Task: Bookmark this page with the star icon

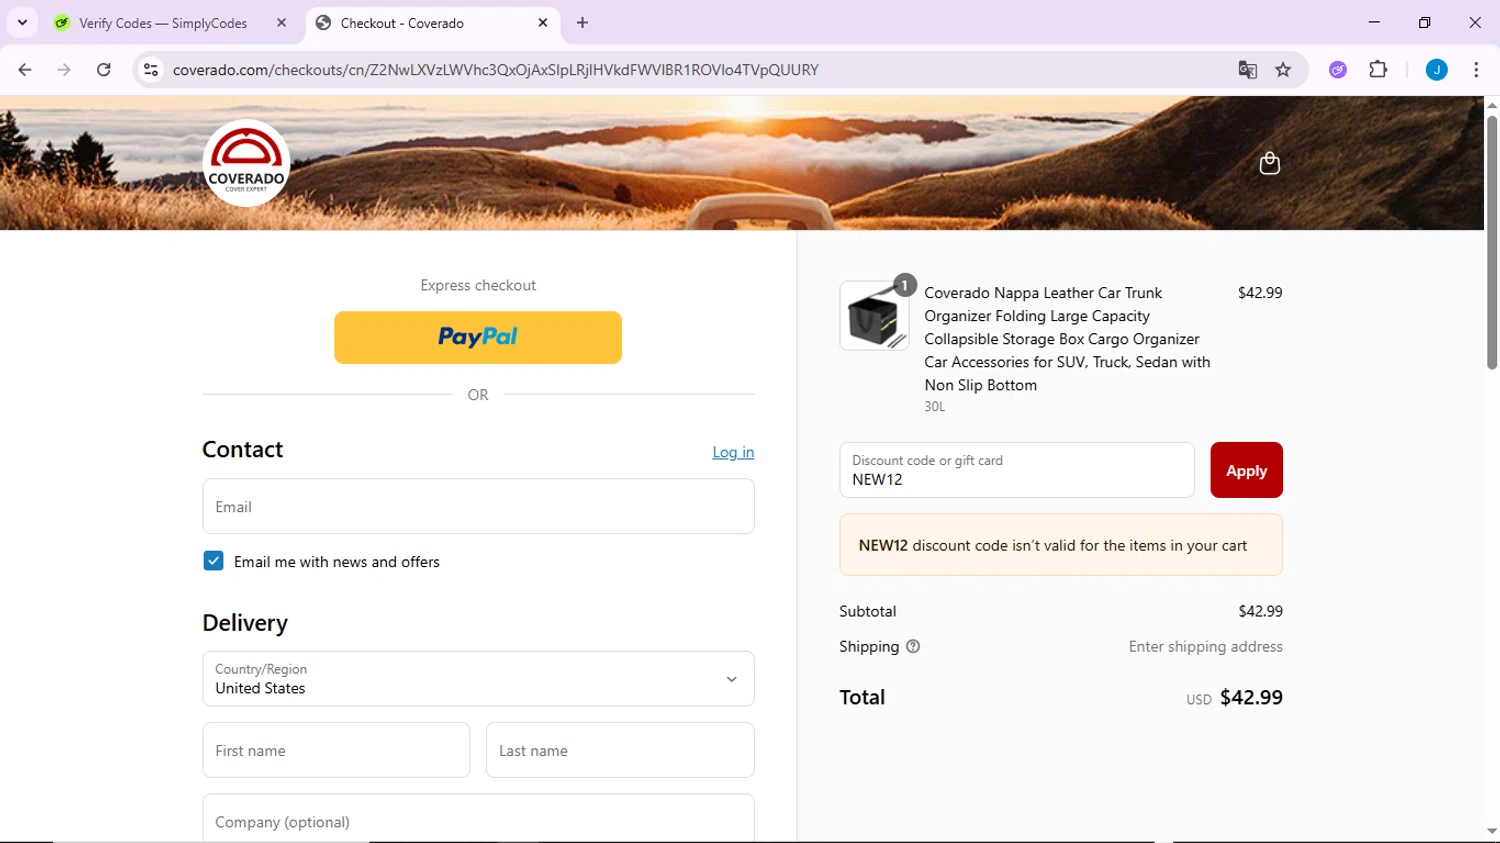Action: [x=1283, y=70]
